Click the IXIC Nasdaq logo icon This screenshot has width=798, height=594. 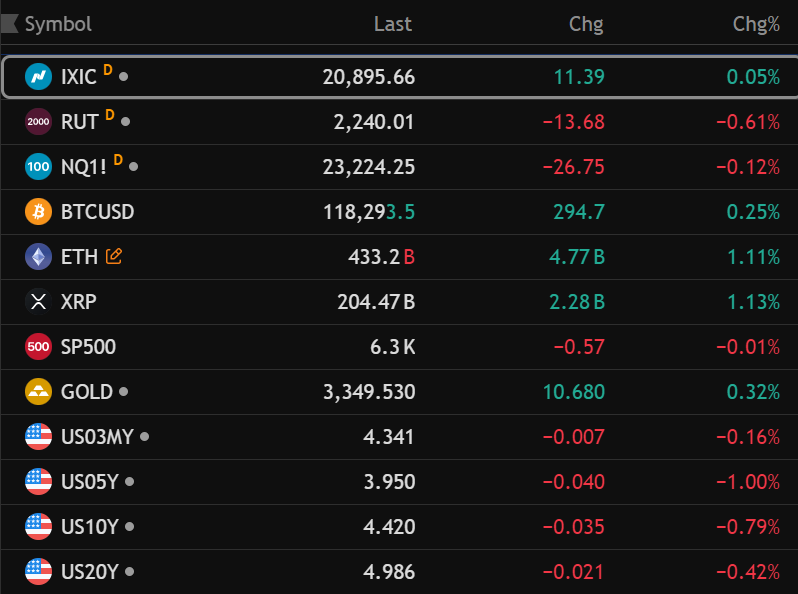point(38,77)
